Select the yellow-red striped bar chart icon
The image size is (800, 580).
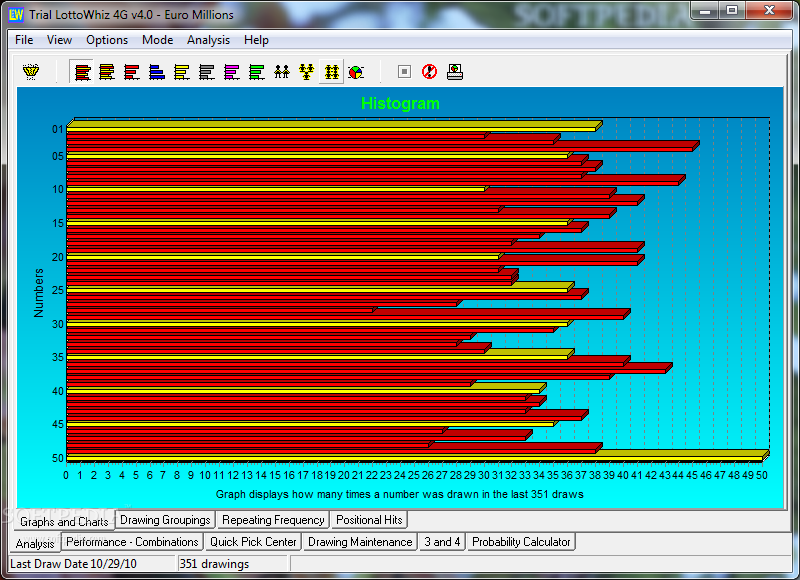[x=107, y=72]
